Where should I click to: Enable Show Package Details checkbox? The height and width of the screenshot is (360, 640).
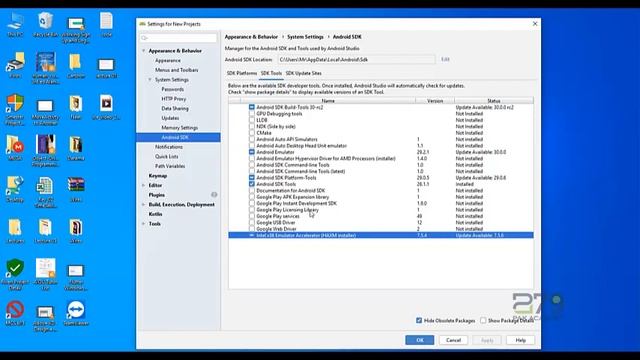coord(483,320)
